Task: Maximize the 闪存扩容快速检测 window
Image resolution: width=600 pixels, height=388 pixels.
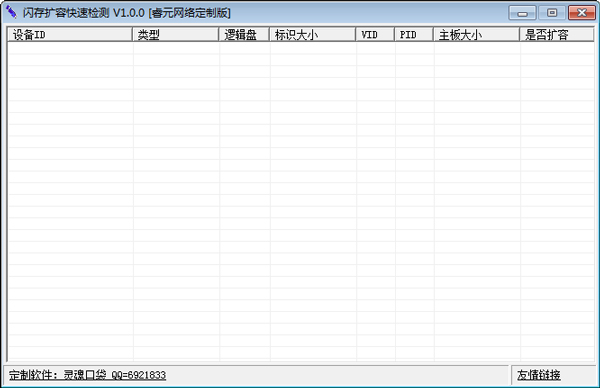Action: 552,13
